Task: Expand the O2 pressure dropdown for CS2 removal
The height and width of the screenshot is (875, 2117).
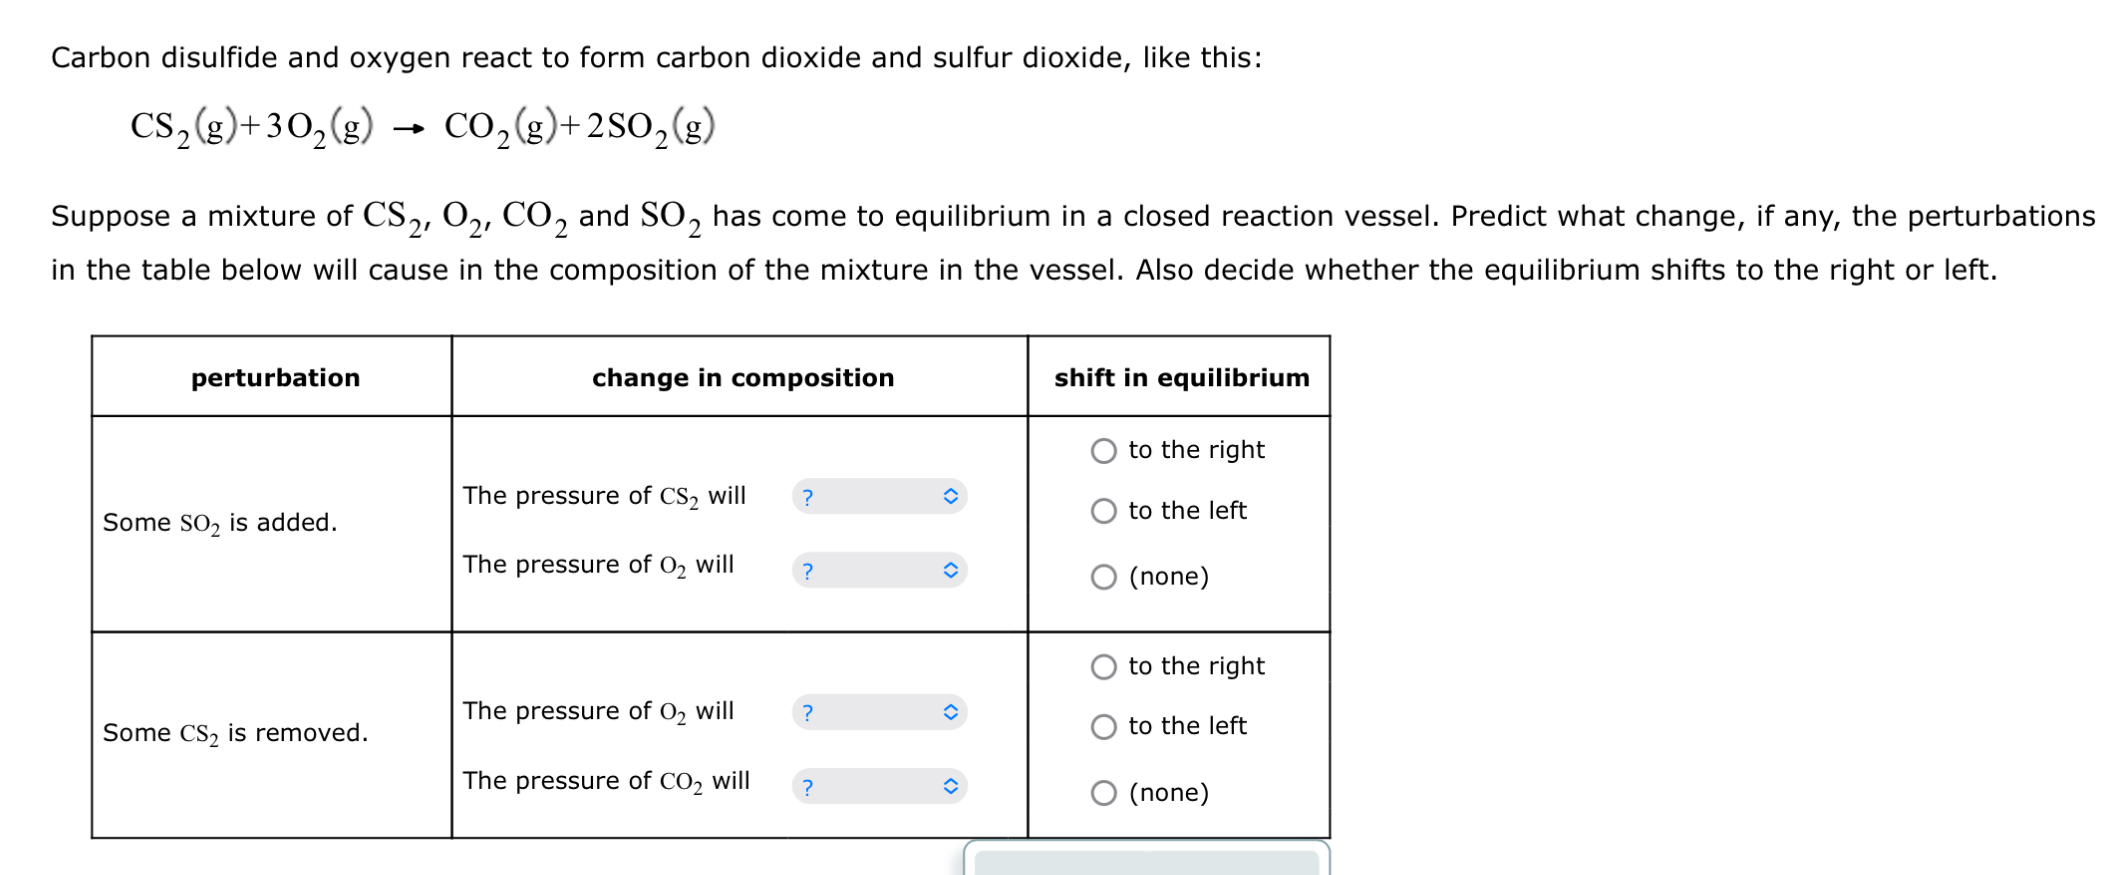Action: click(880, 712)
